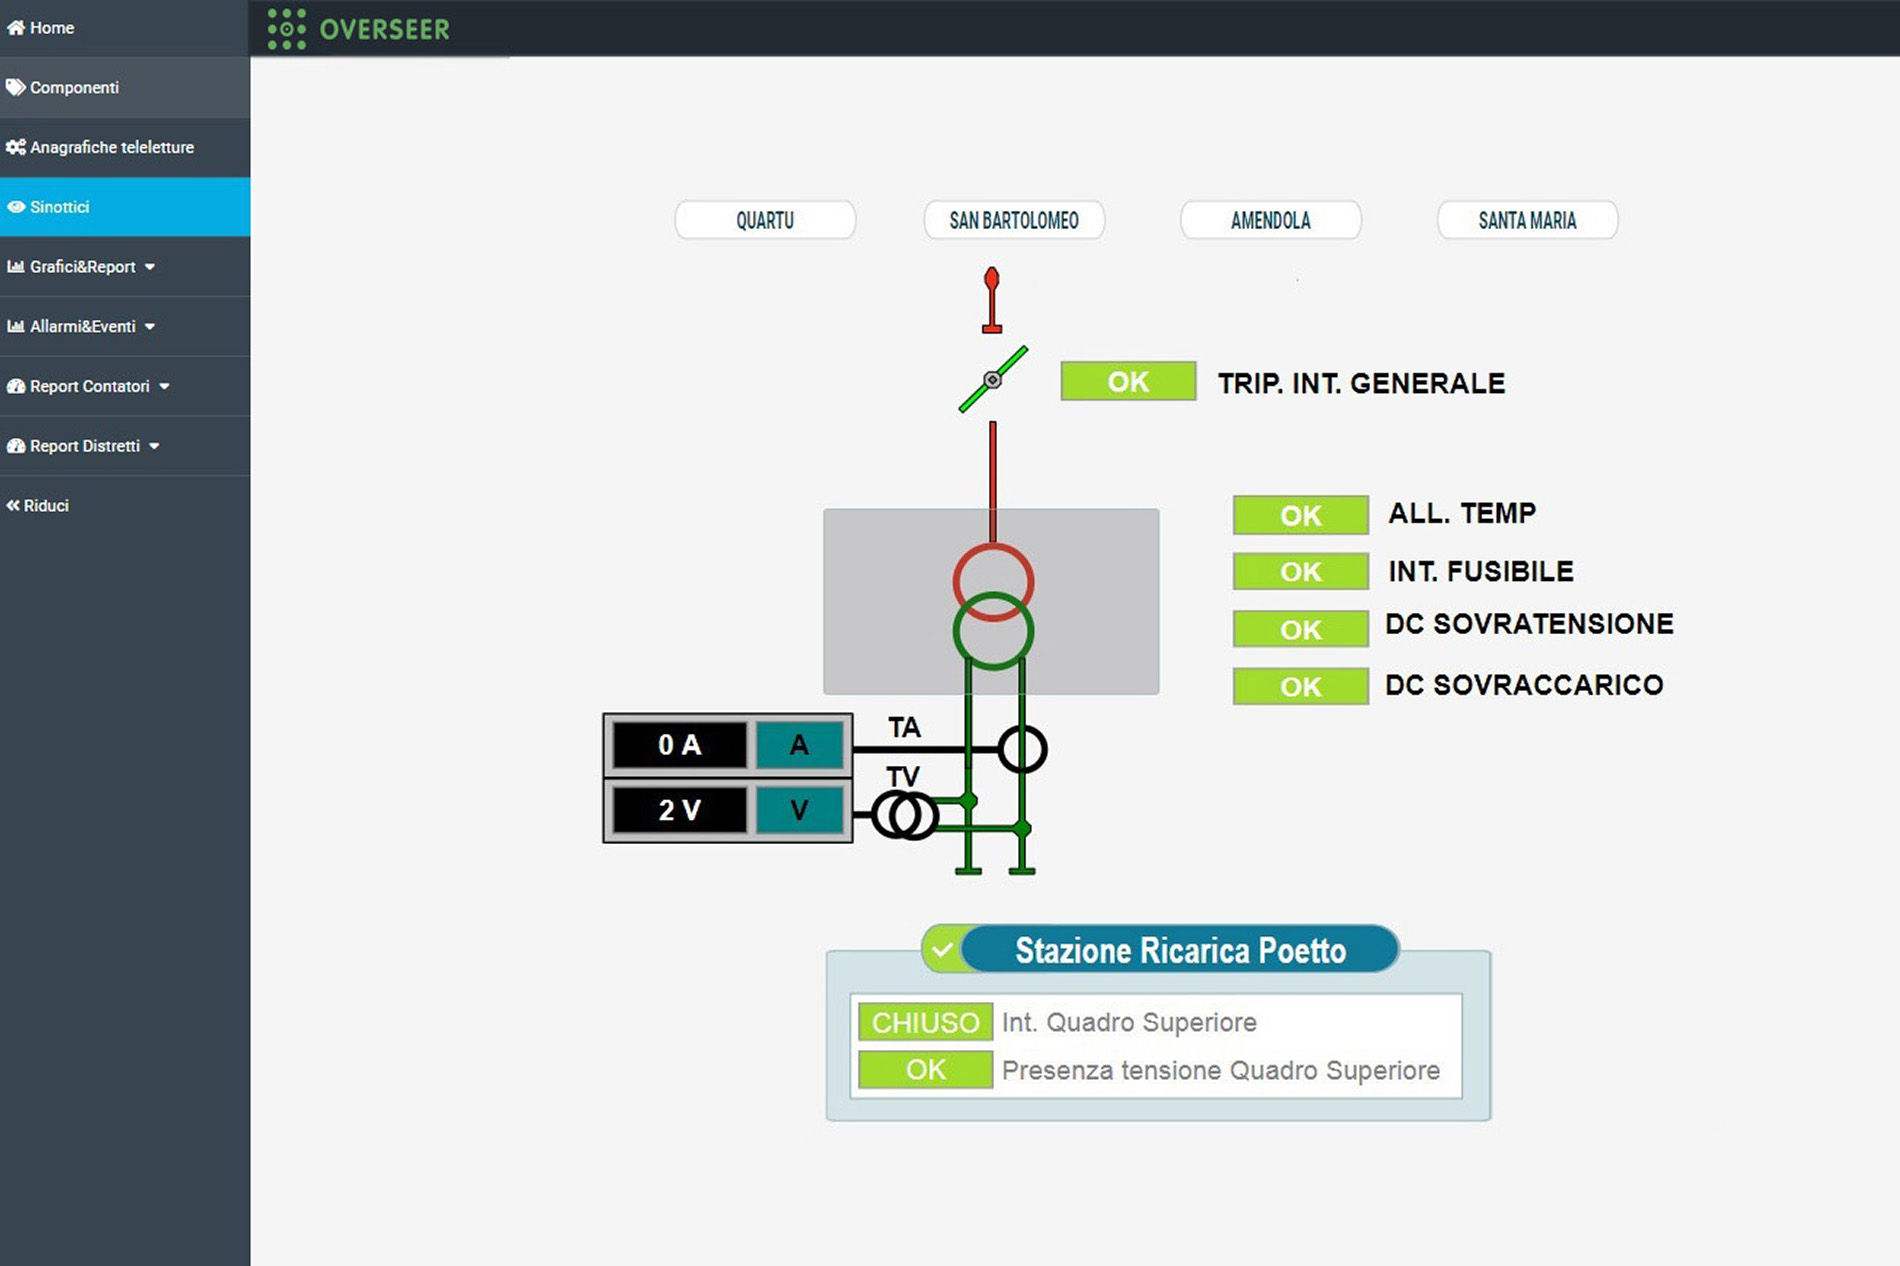The image size is (1900, 1266).
Task: Expand the Grafici&Report dropdown arrow
Action: click(150, 267)
